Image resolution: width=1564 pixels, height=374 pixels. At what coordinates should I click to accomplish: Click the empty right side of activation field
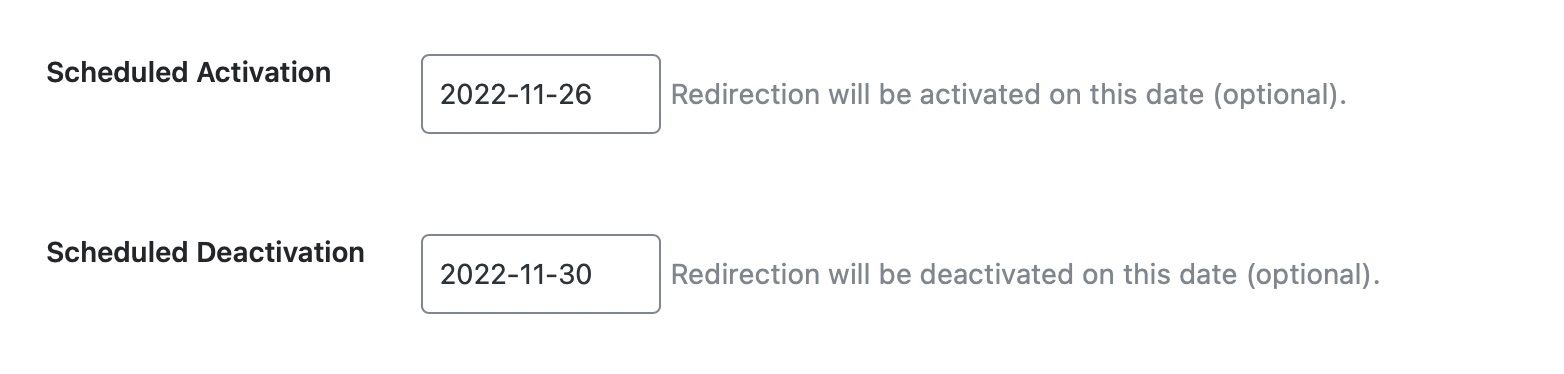(x=626, y=94)
